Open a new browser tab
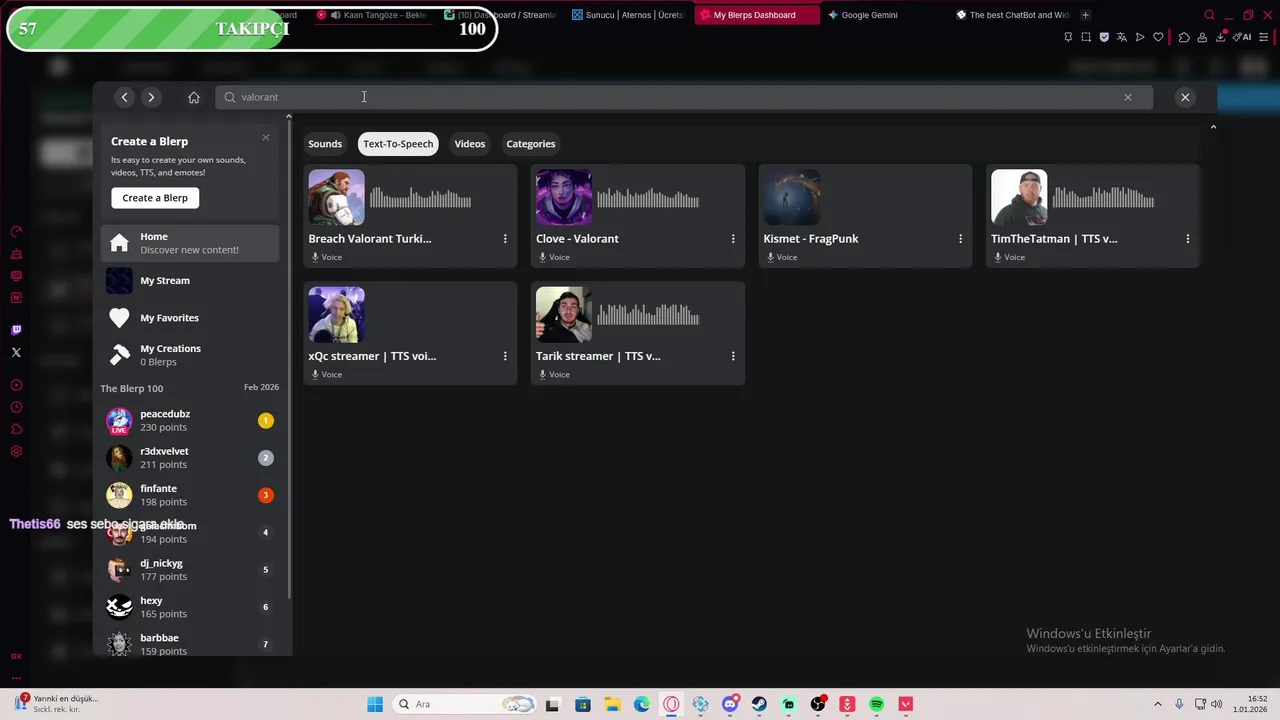The height and width of the screenshot is (720, 1280). (x=1086, y=15)
